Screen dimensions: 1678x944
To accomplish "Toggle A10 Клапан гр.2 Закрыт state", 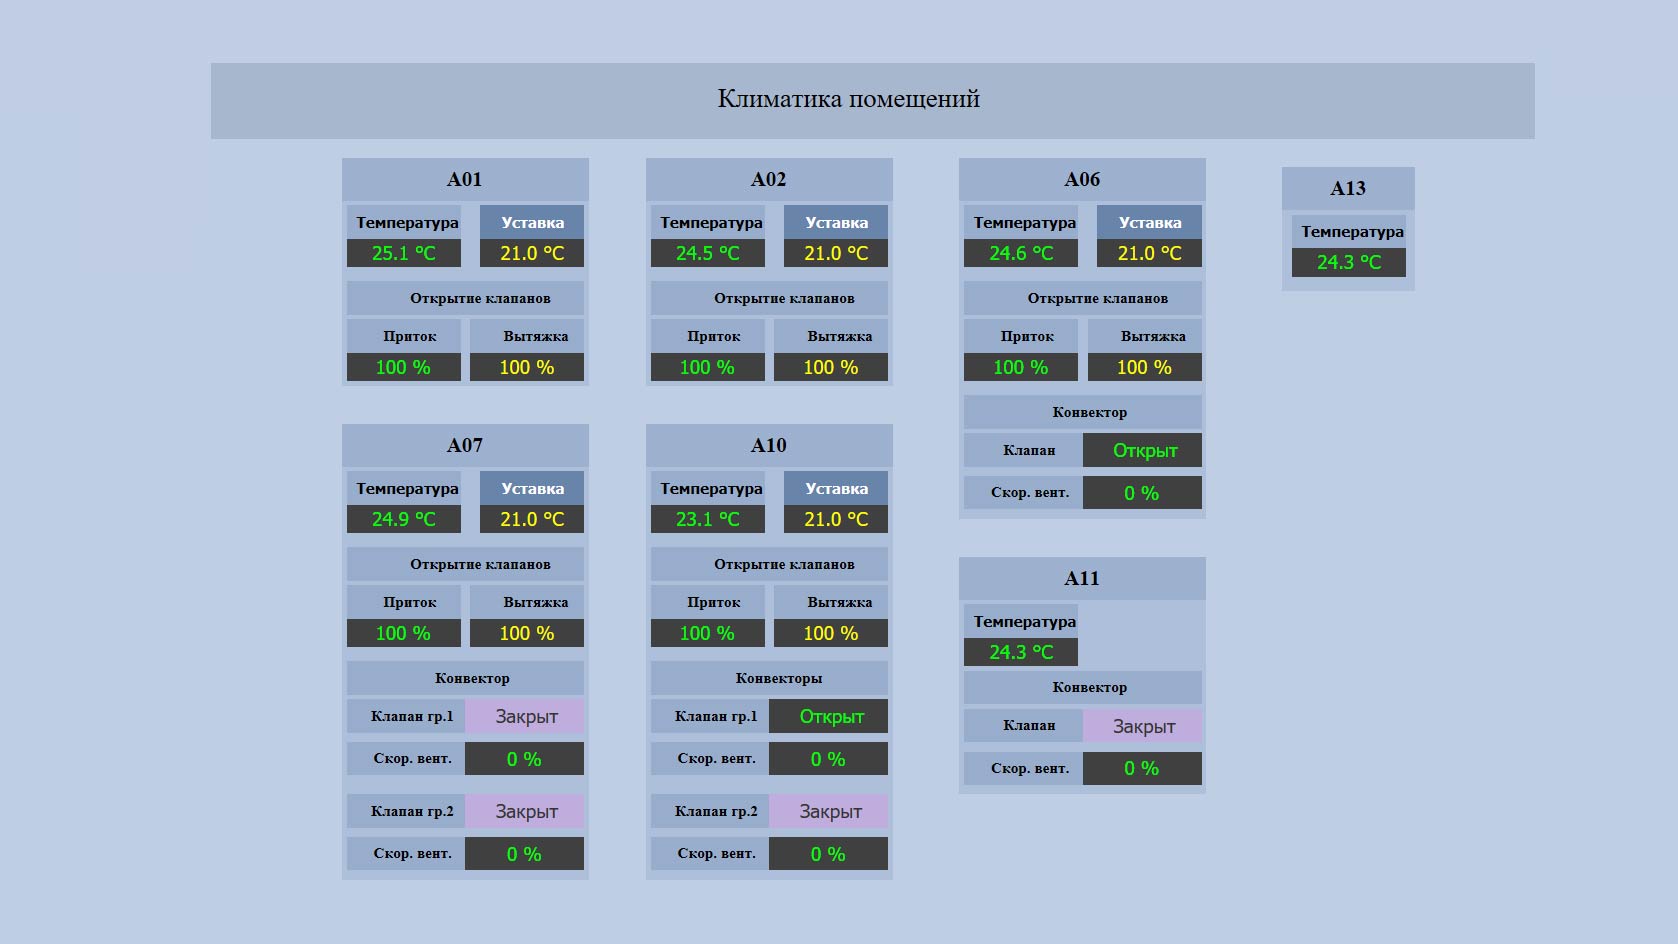I will click(x=829, y=811).
